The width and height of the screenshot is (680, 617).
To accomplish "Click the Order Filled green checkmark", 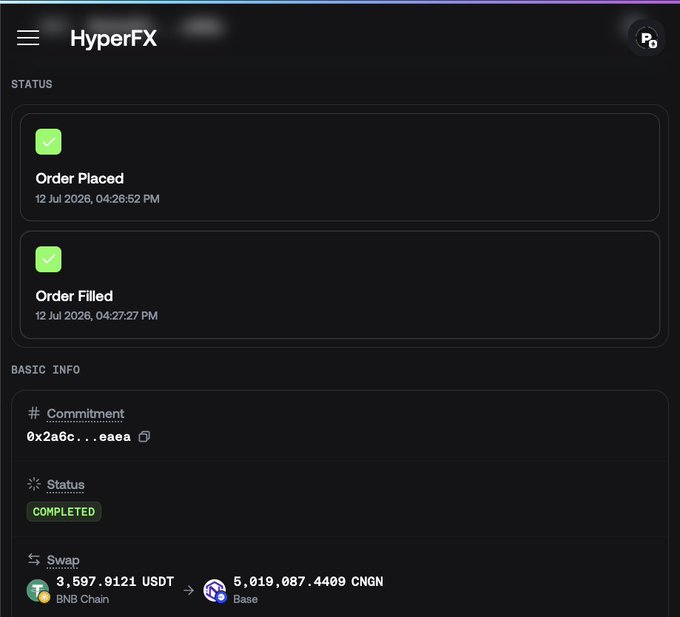I will [48, 259].
